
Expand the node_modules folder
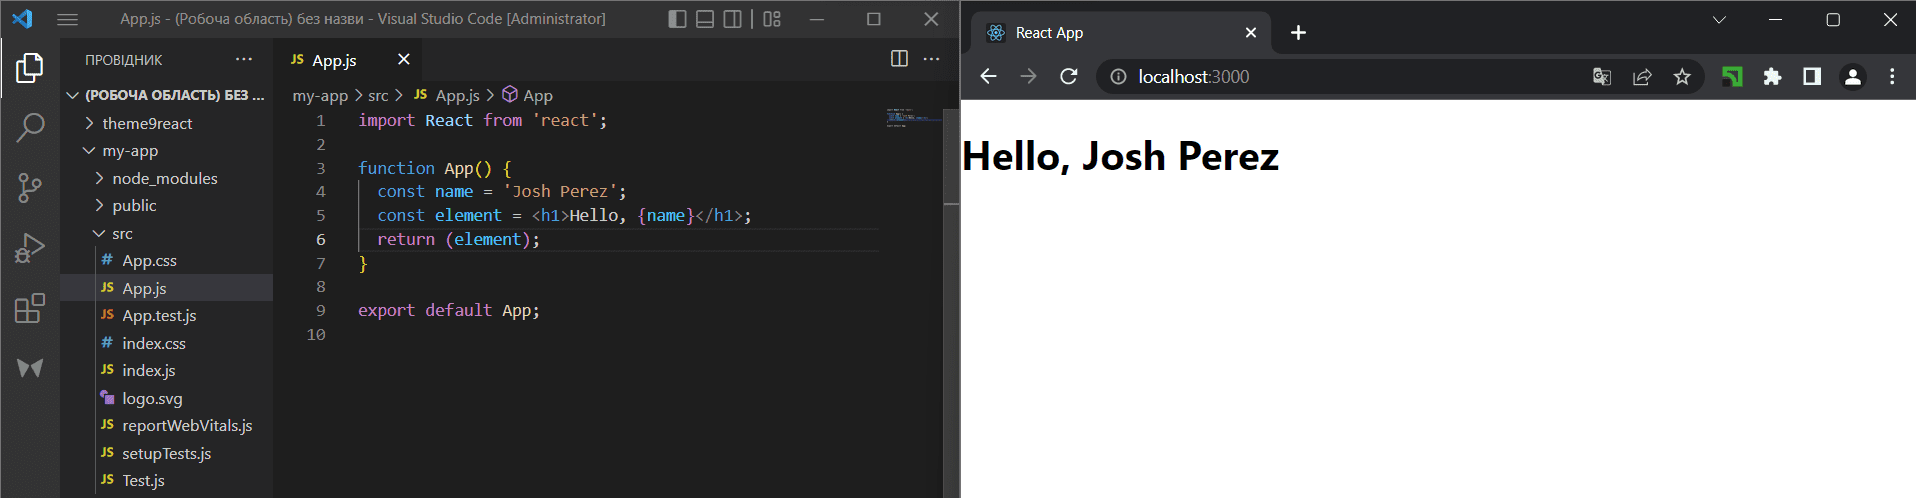pos(164,178)
